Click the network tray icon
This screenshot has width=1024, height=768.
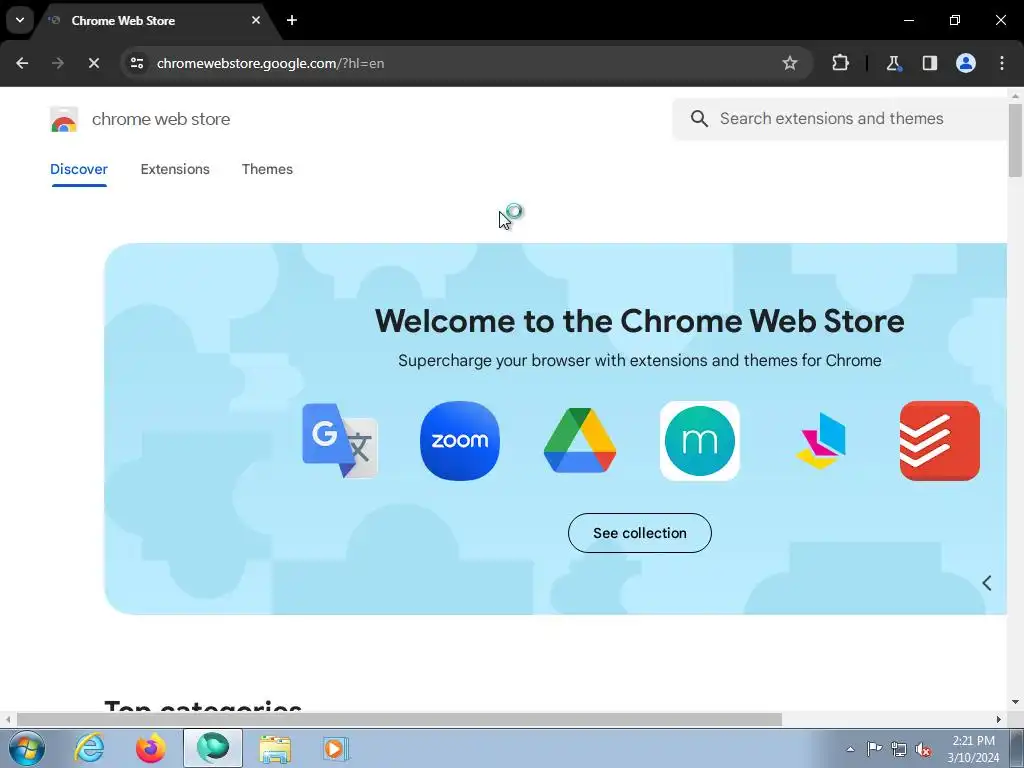899,749
